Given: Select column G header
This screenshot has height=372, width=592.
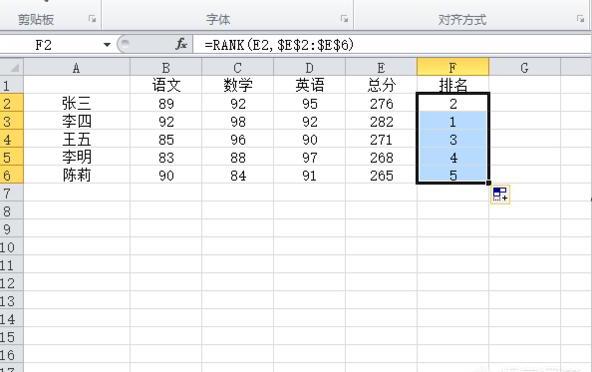Looking at the screenshot, I should point(524,68).
